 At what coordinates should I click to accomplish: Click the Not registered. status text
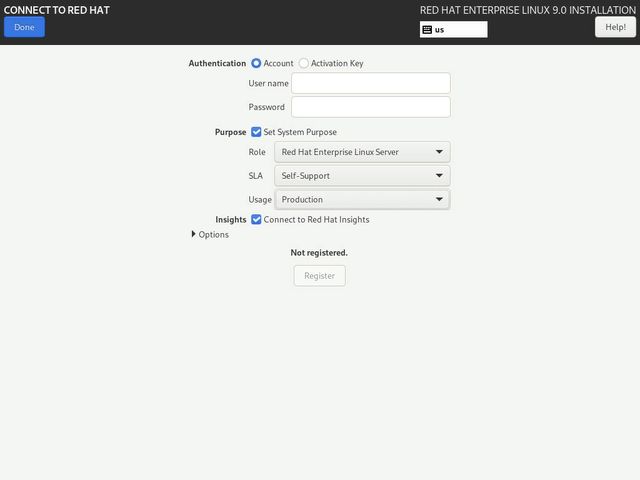coord(319,253)
